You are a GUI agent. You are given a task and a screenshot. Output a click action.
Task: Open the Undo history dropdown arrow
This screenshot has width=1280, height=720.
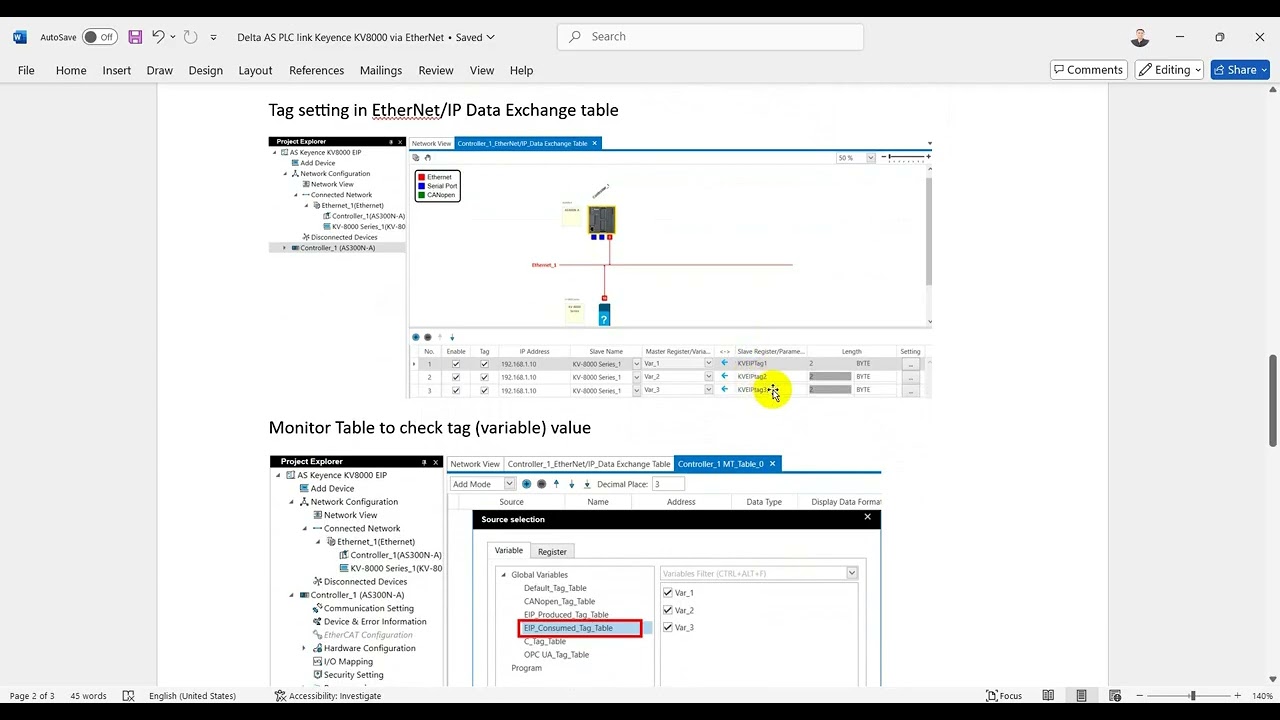tap(173, 37)
